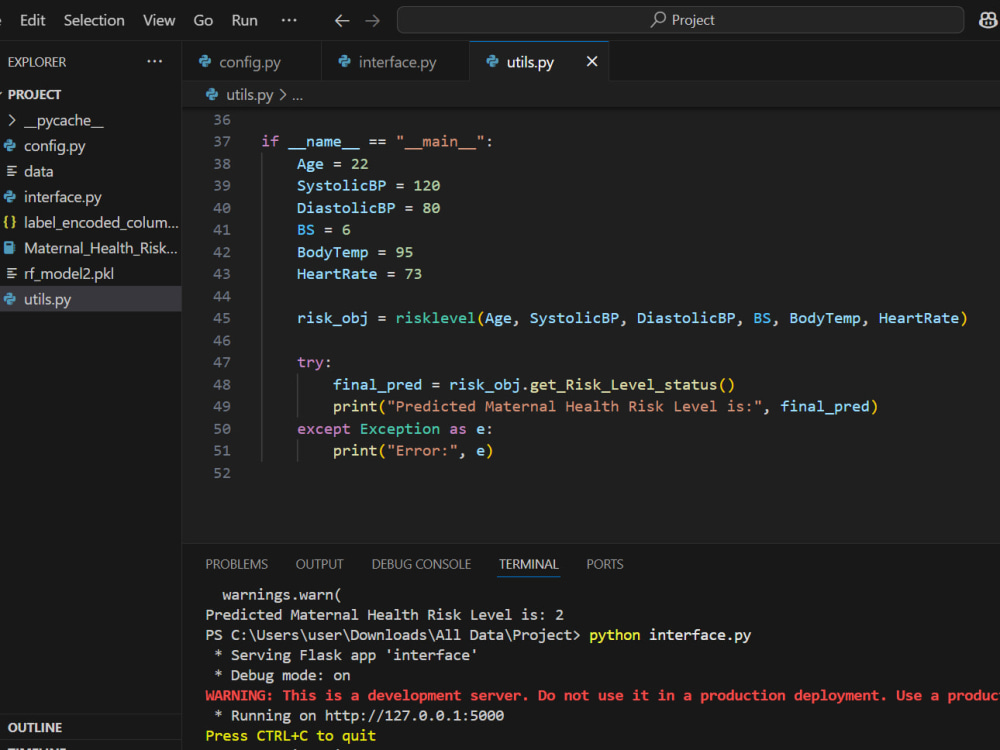Open the Edit menu

(x=32, y=20)
